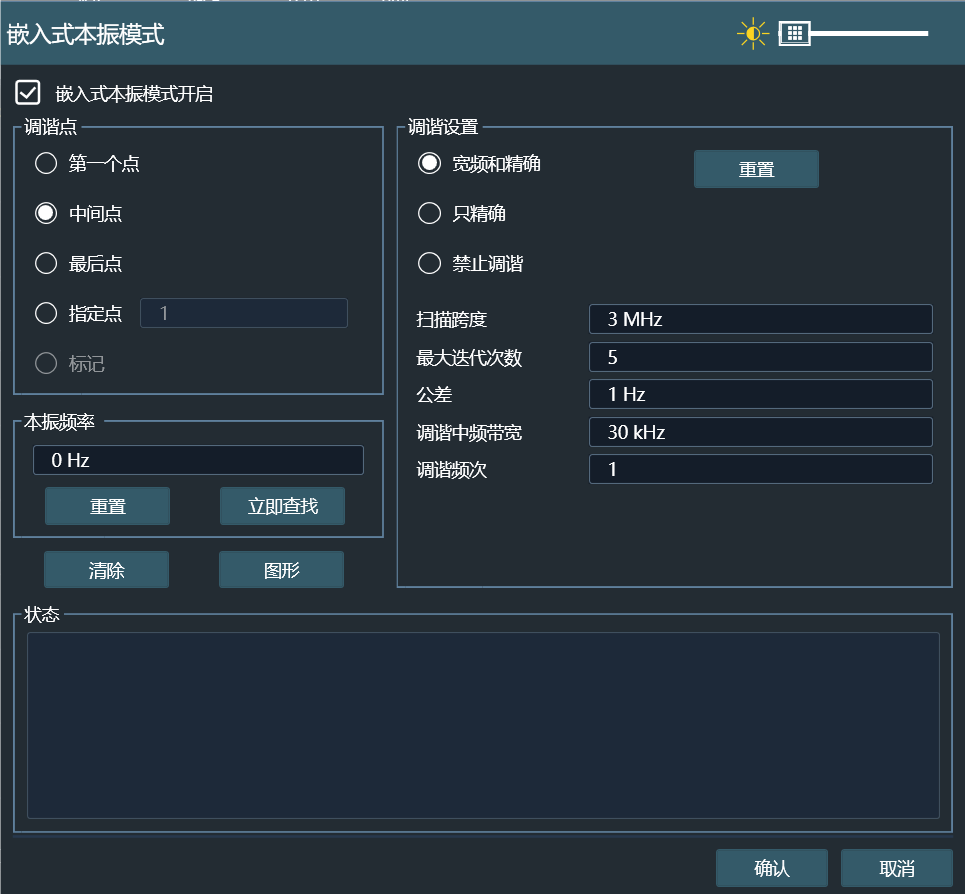
Task: Click the 嵌入式本振模式 title text
Action: (86, 34)
